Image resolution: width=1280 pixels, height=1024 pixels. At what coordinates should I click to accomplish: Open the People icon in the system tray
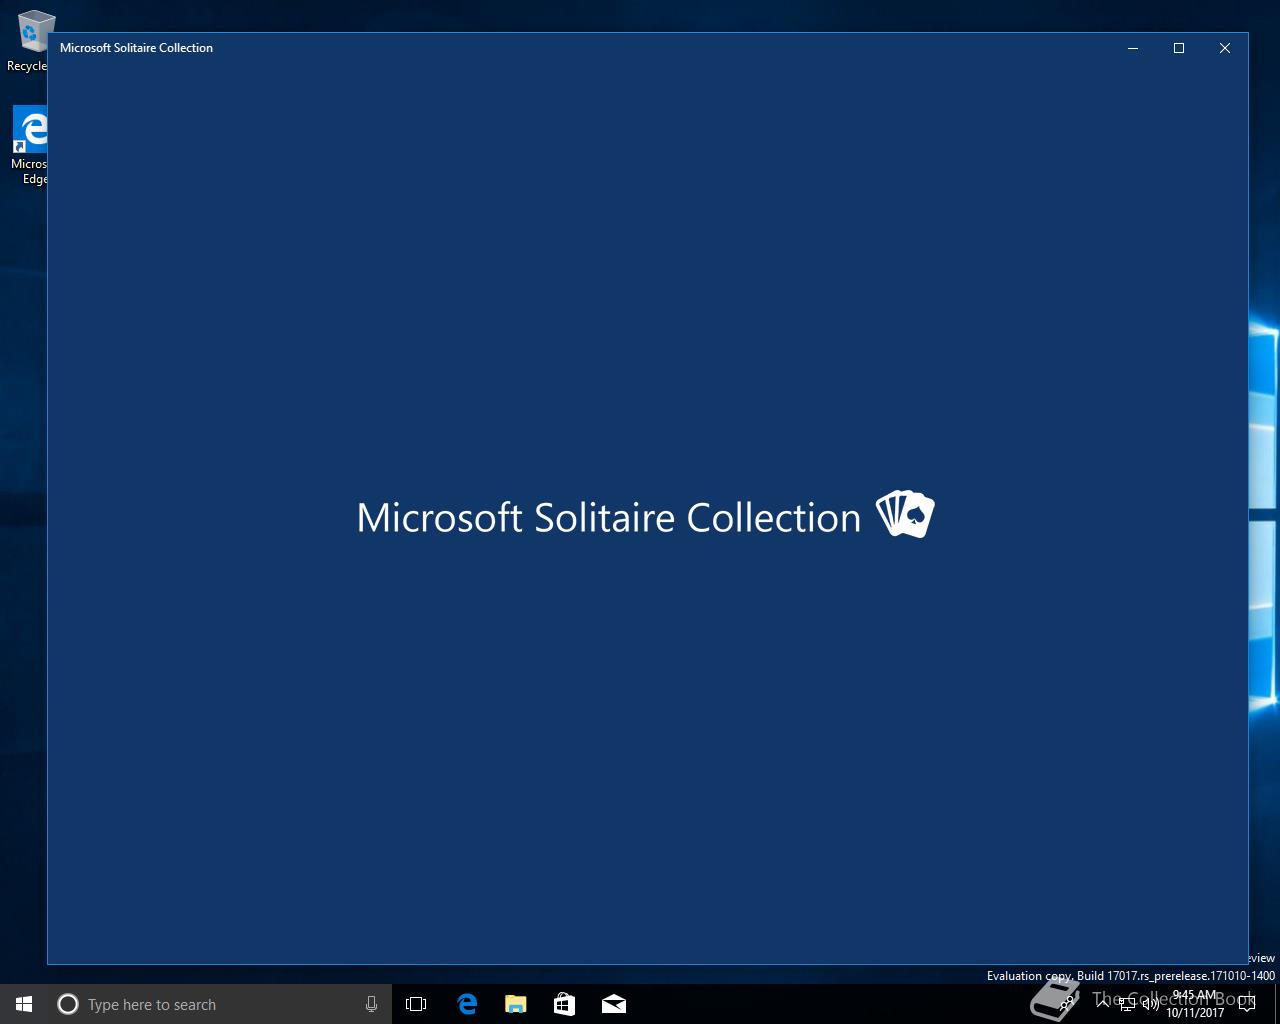coord(1068,1003)
